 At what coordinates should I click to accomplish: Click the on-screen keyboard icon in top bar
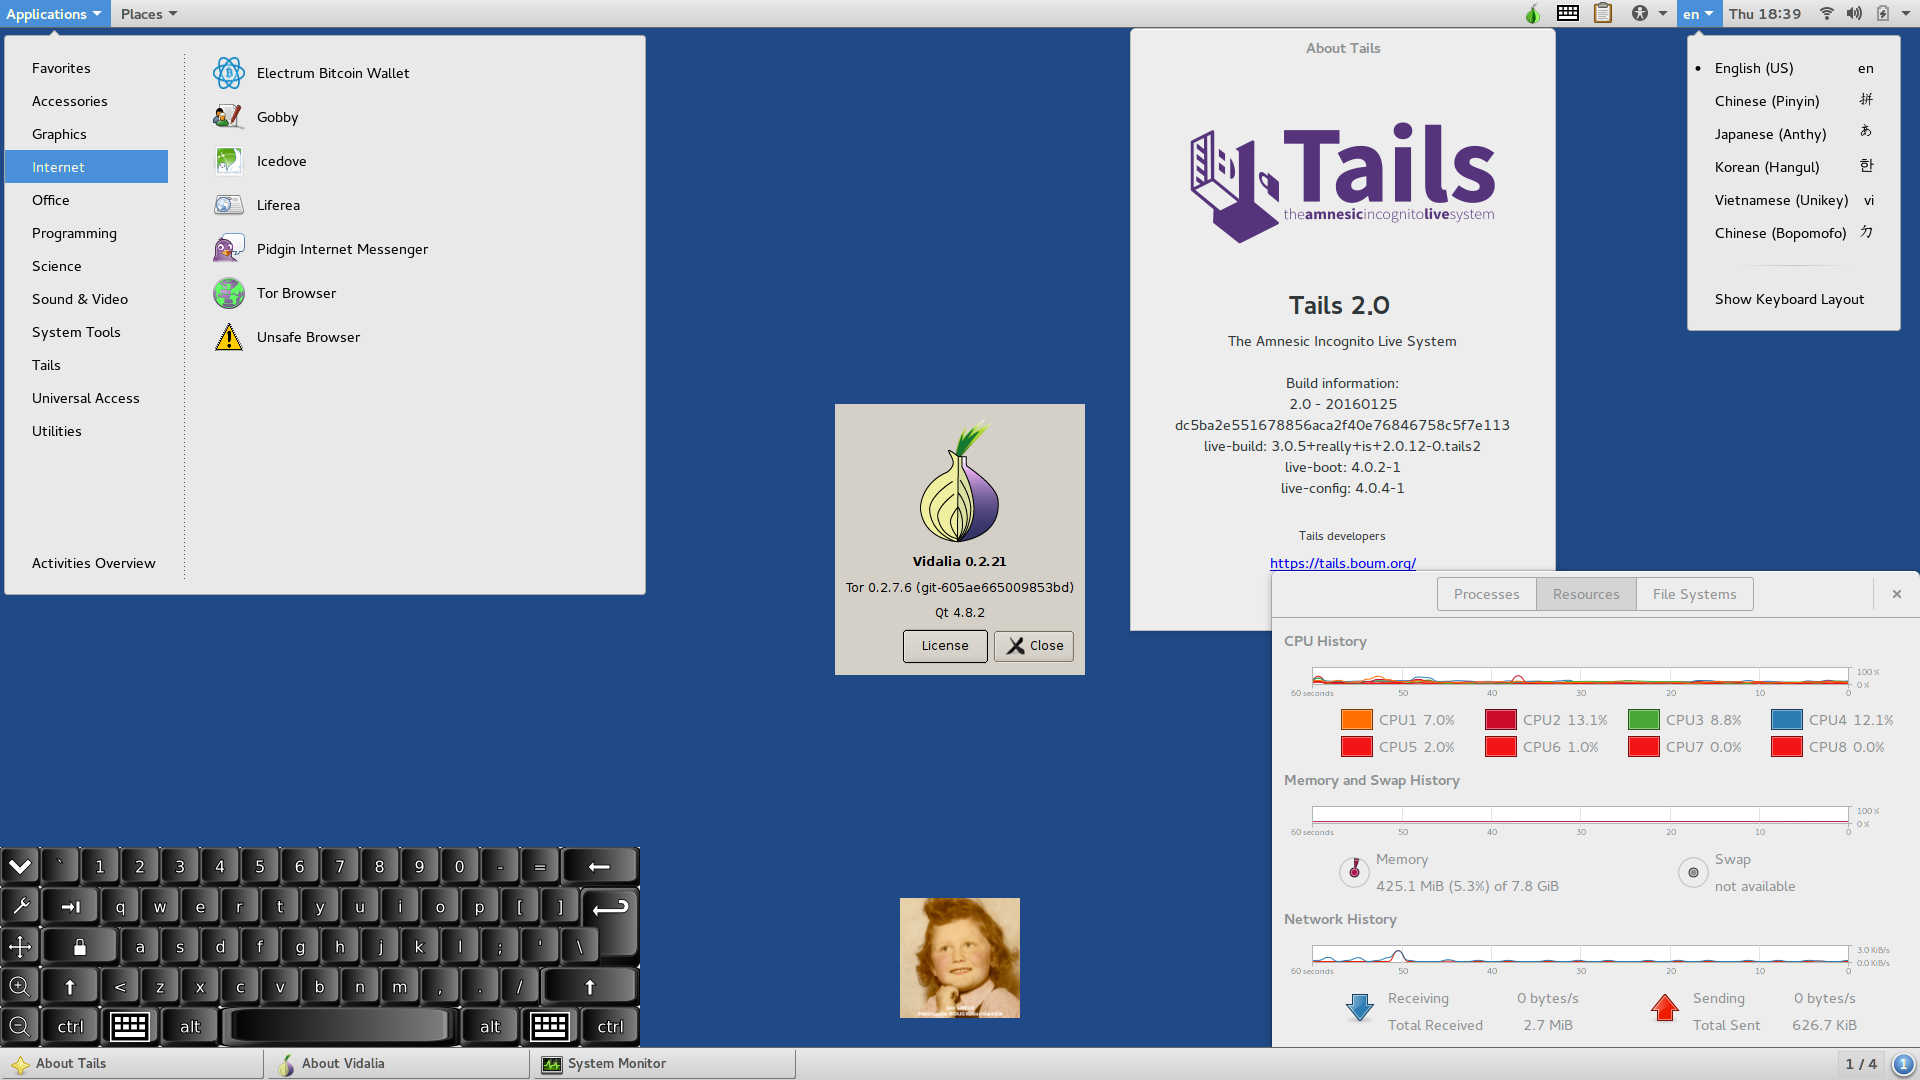(1567, 14)
